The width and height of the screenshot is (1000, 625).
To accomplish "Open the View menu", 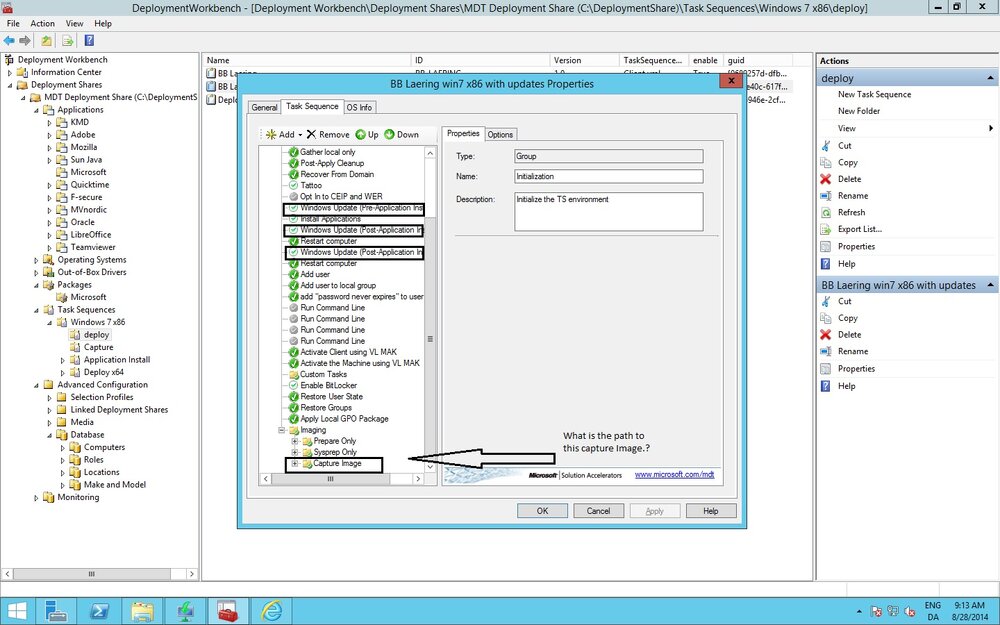I will click(74, 23).
